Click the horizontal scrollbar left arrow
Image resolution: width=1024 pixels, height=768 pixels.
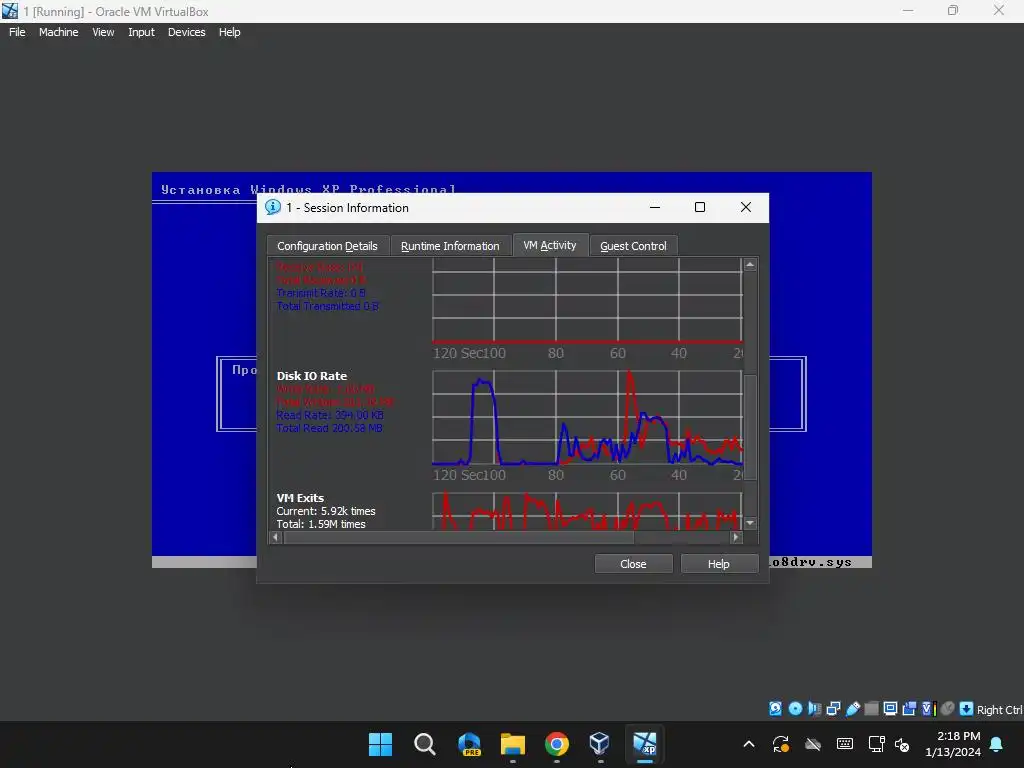(x=276, y=537)
